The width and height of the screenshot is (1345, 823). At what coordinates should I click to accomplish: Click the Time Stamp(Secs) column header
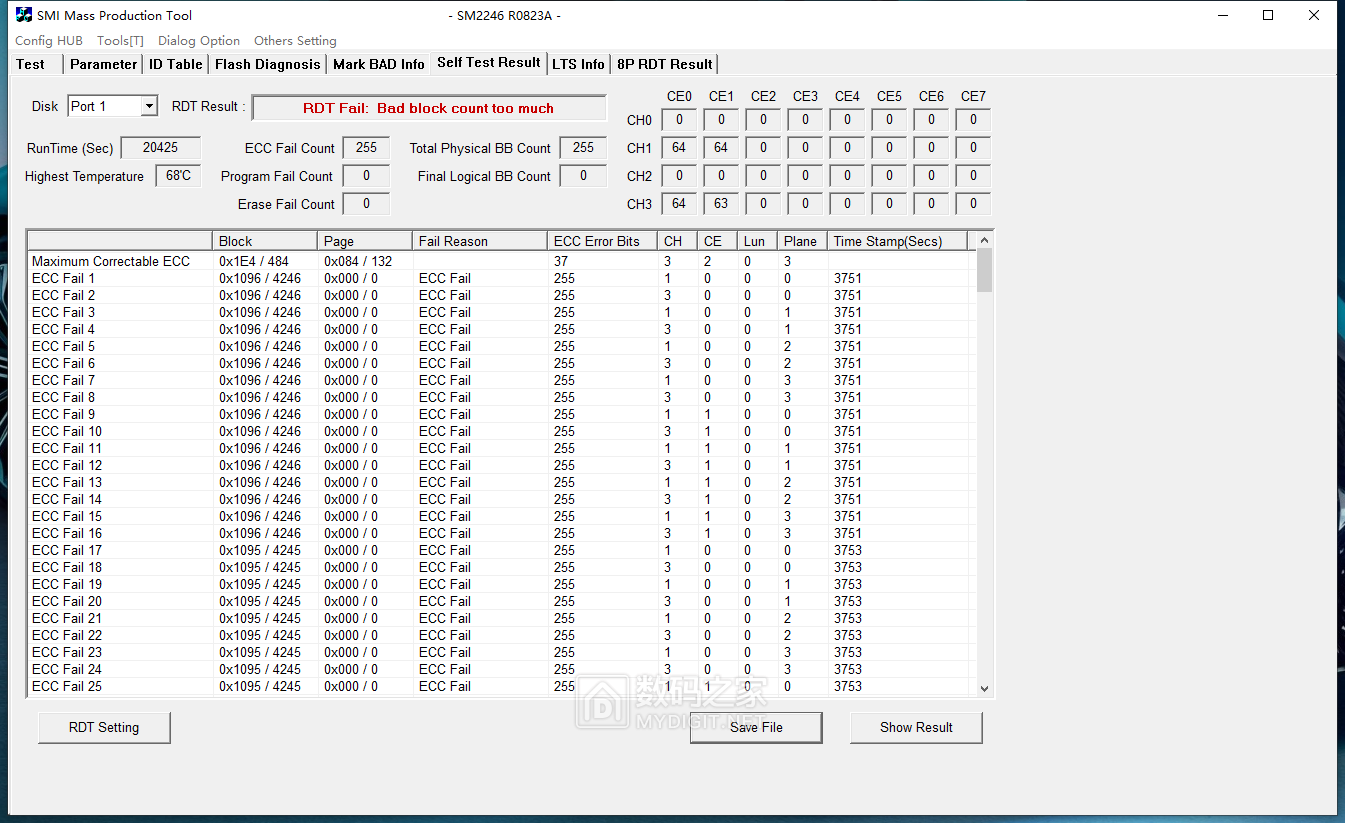click(899, 241)
